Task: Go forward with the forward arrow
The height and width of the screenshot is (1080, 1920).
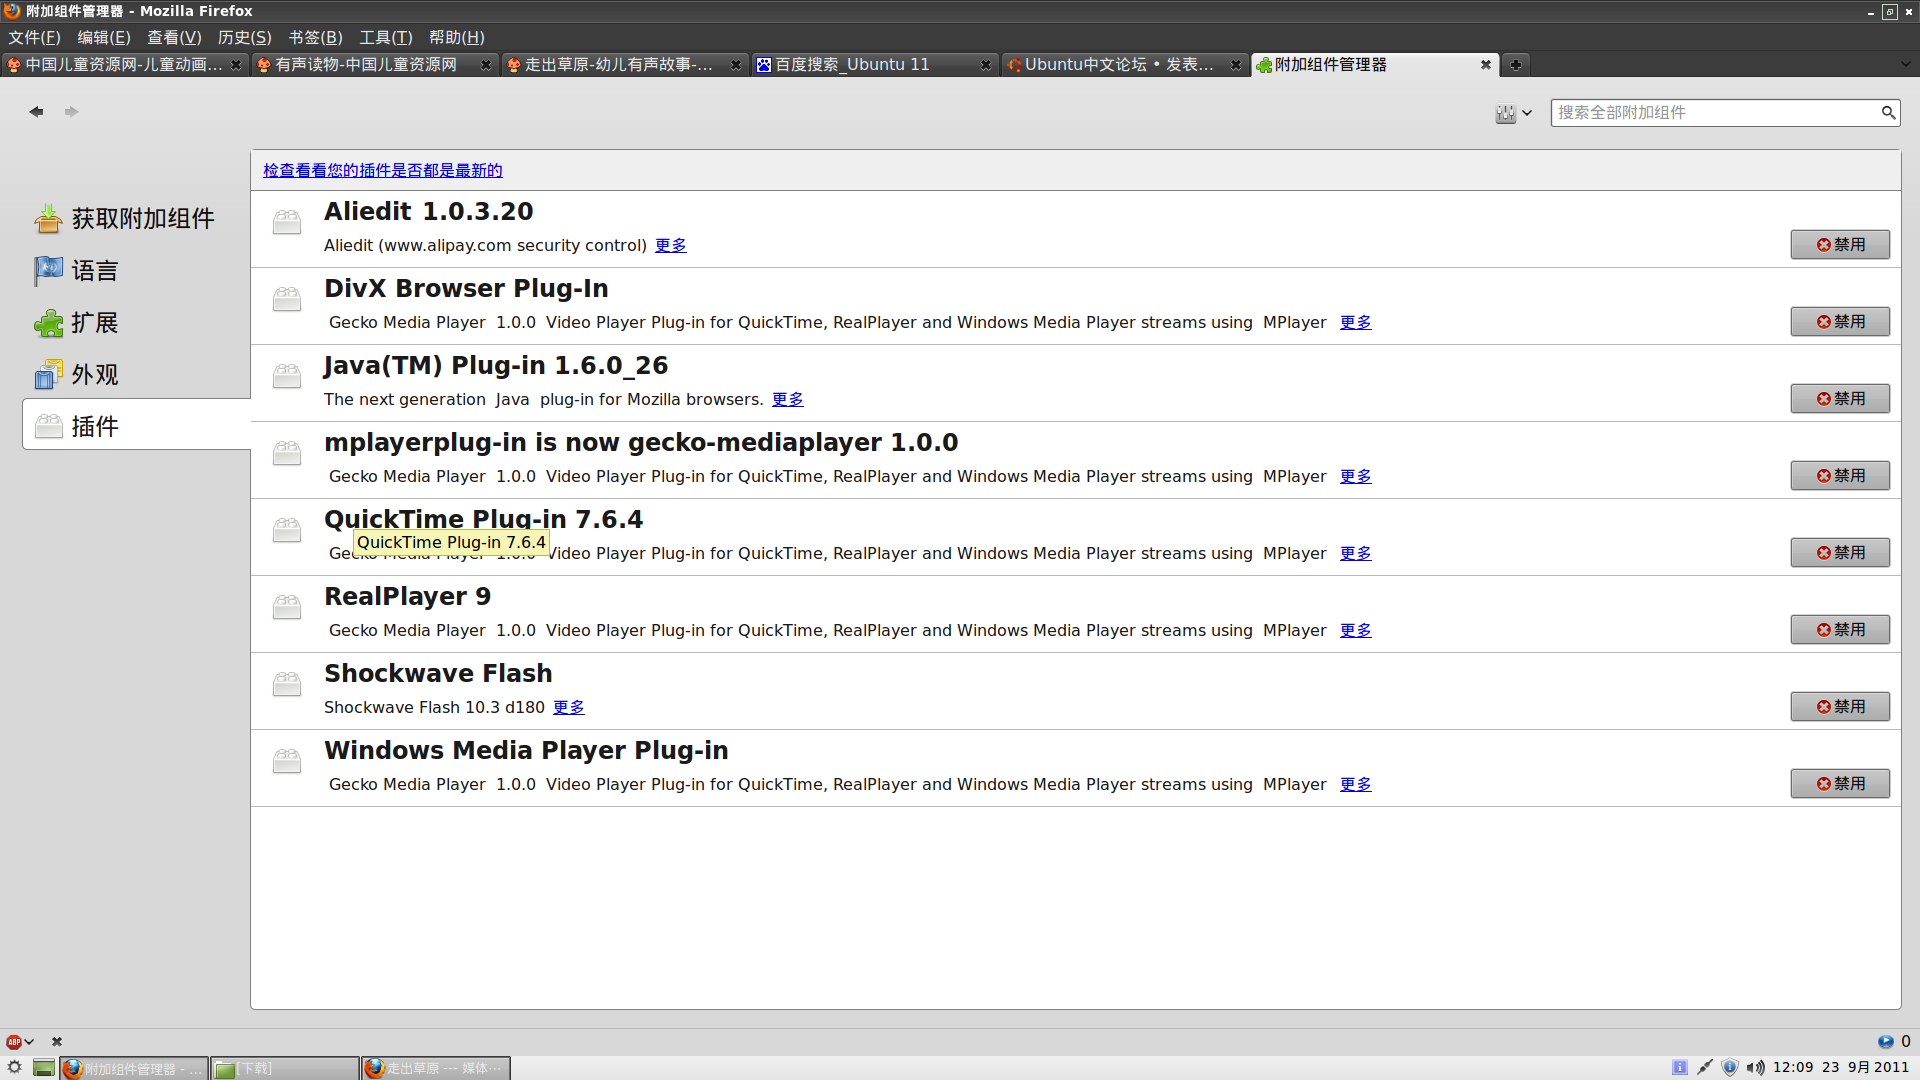Action: point(71,111)
